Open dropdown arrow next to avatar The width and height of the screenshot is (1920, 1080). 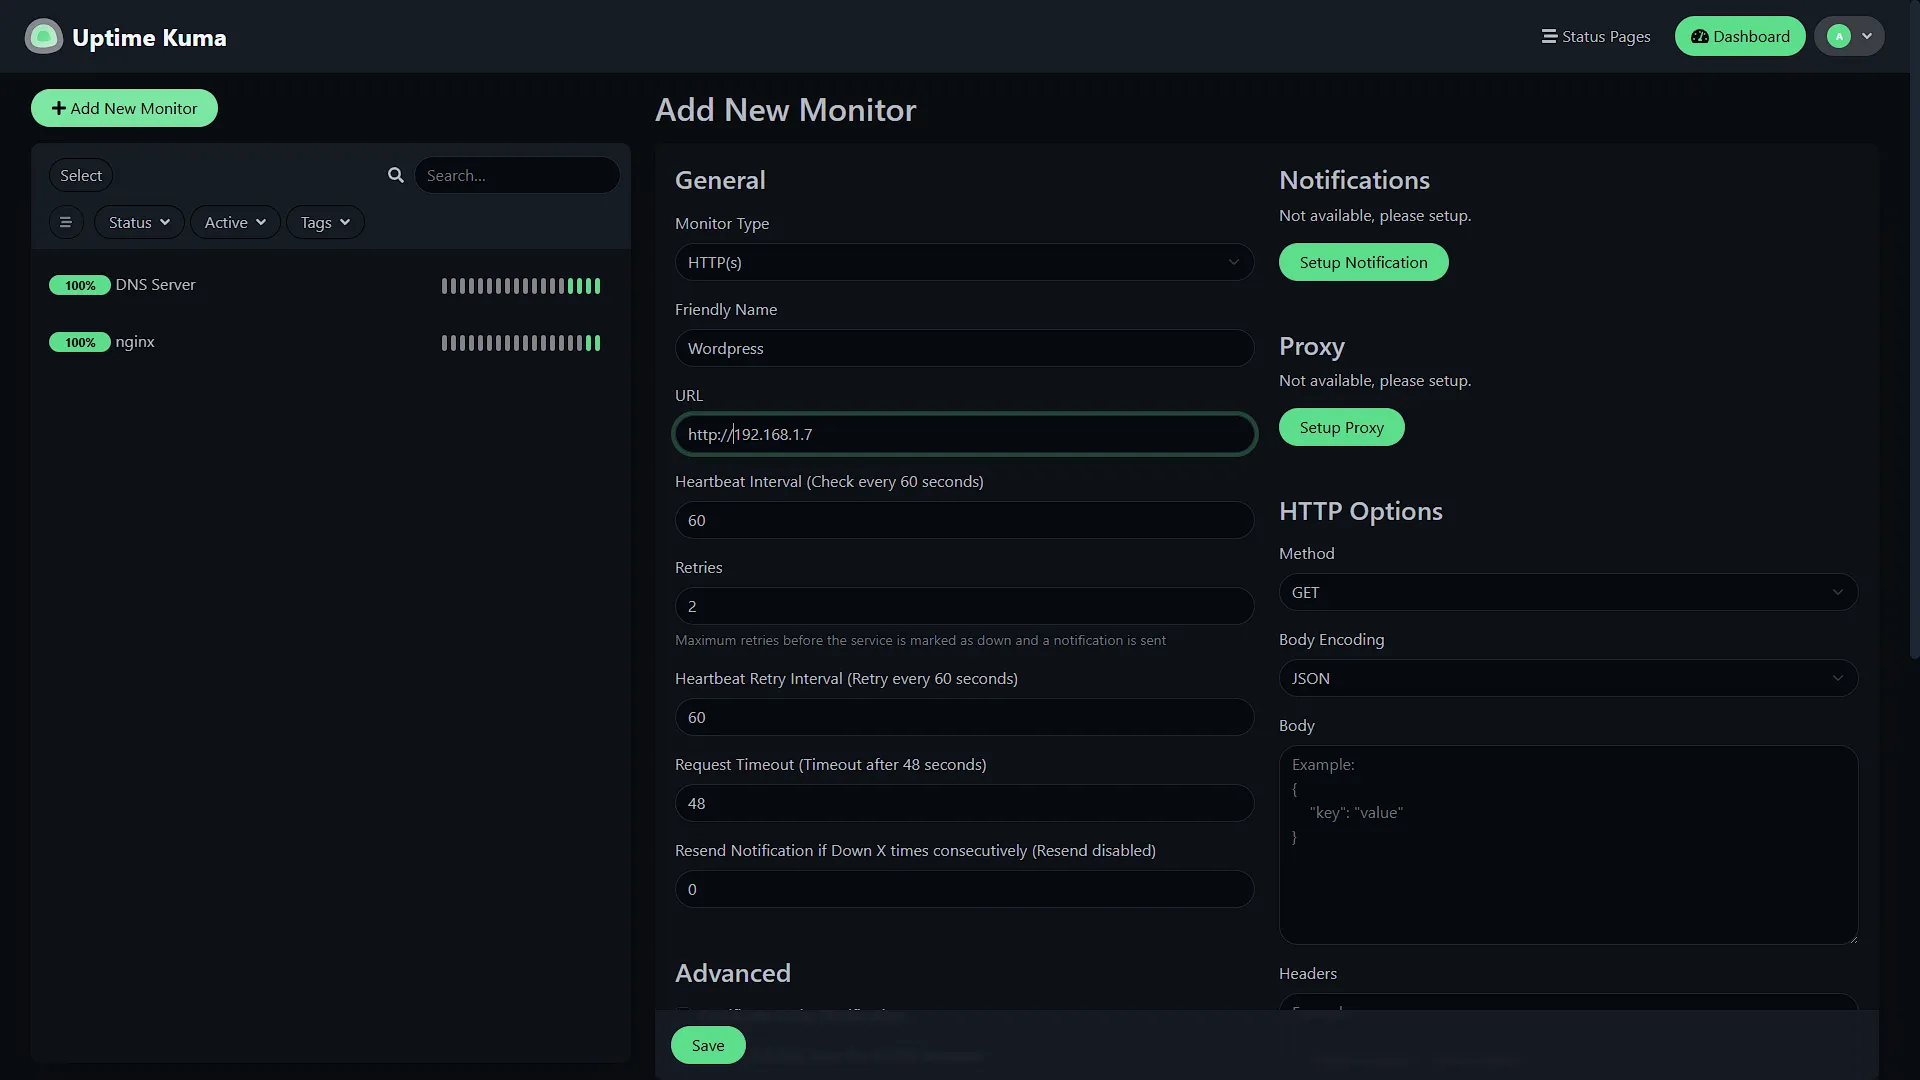(x=1867, y=36)
